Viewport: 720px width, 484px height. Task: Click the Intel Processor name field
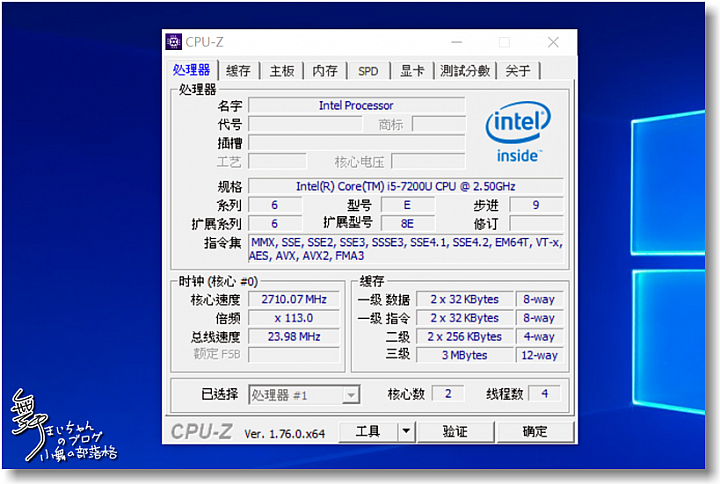(356, 105)
